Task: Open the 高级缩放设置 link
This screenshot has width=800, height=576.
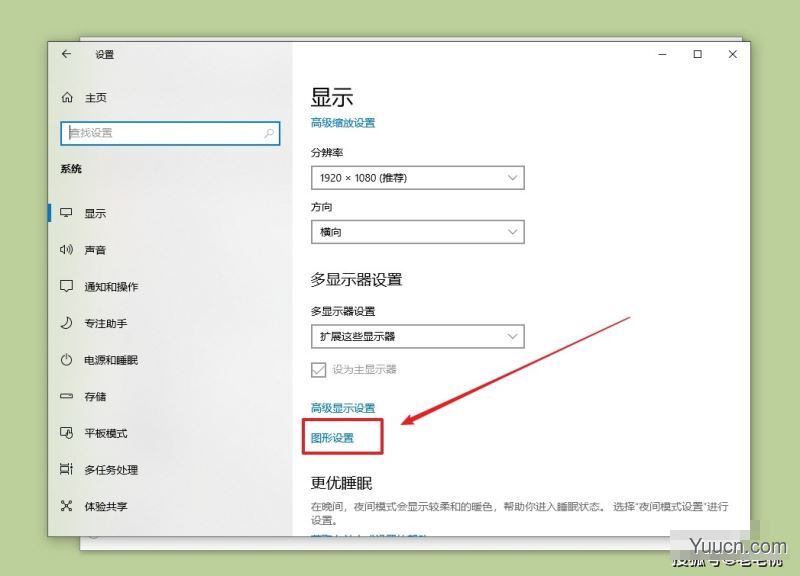Action: tap(343, 123)
